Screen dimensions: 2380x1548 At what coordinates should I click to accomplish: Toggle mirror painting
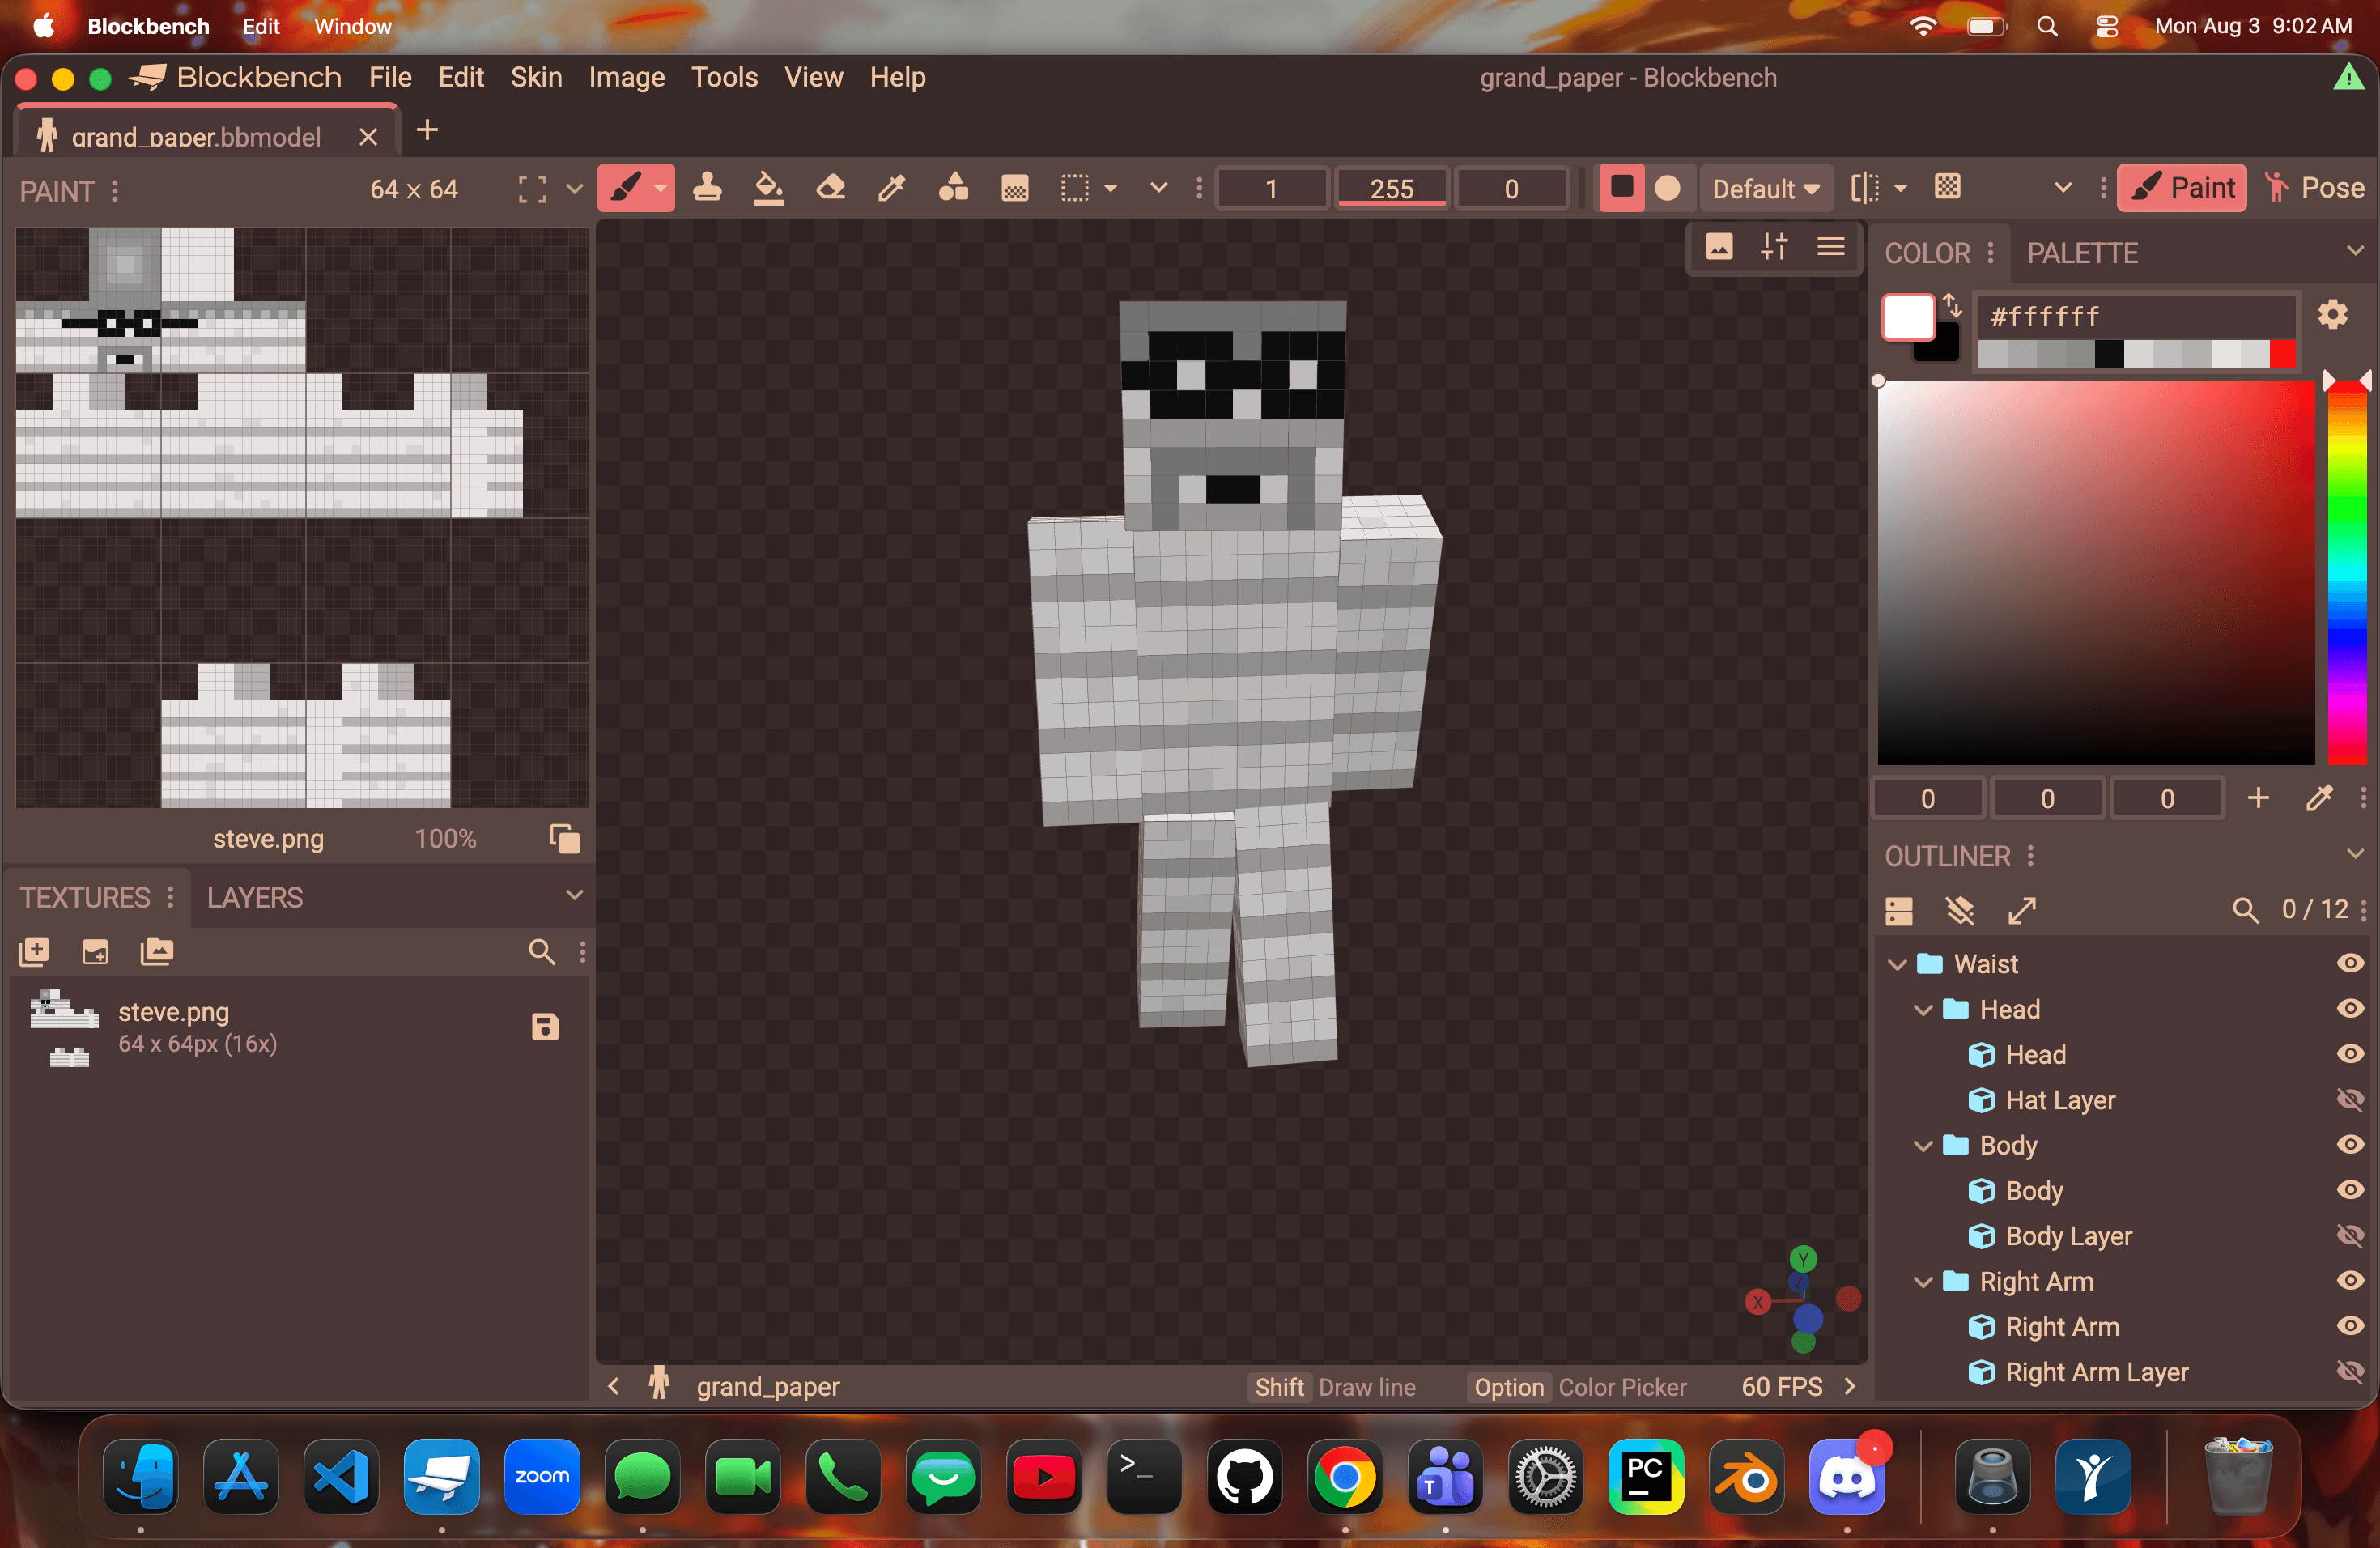pos(1864,188)
